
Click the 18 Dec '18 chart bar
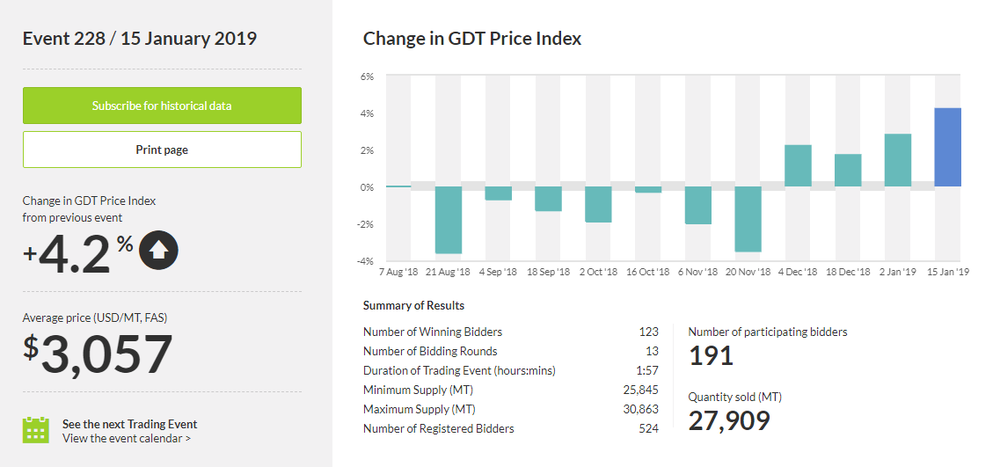(x=847, y=170)
